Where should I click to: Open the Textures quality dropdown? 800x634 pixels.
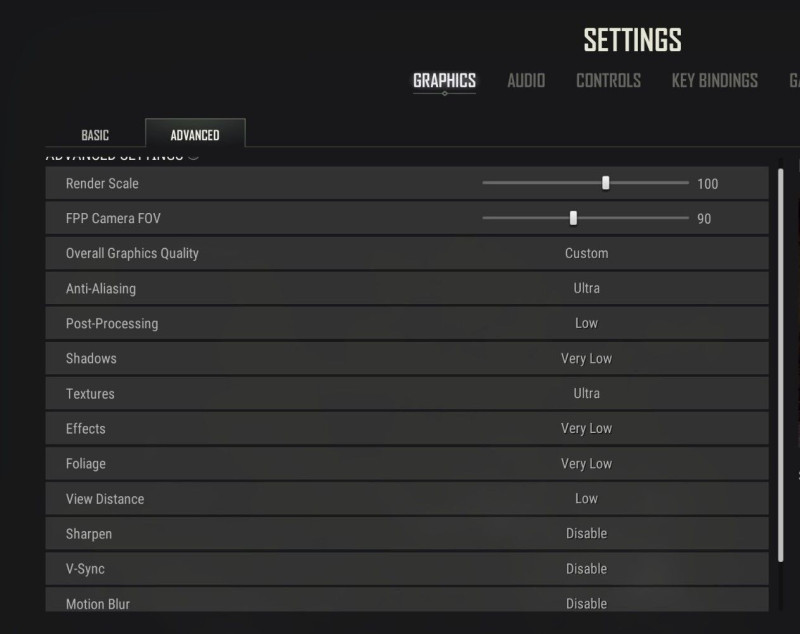click(586, 393)
